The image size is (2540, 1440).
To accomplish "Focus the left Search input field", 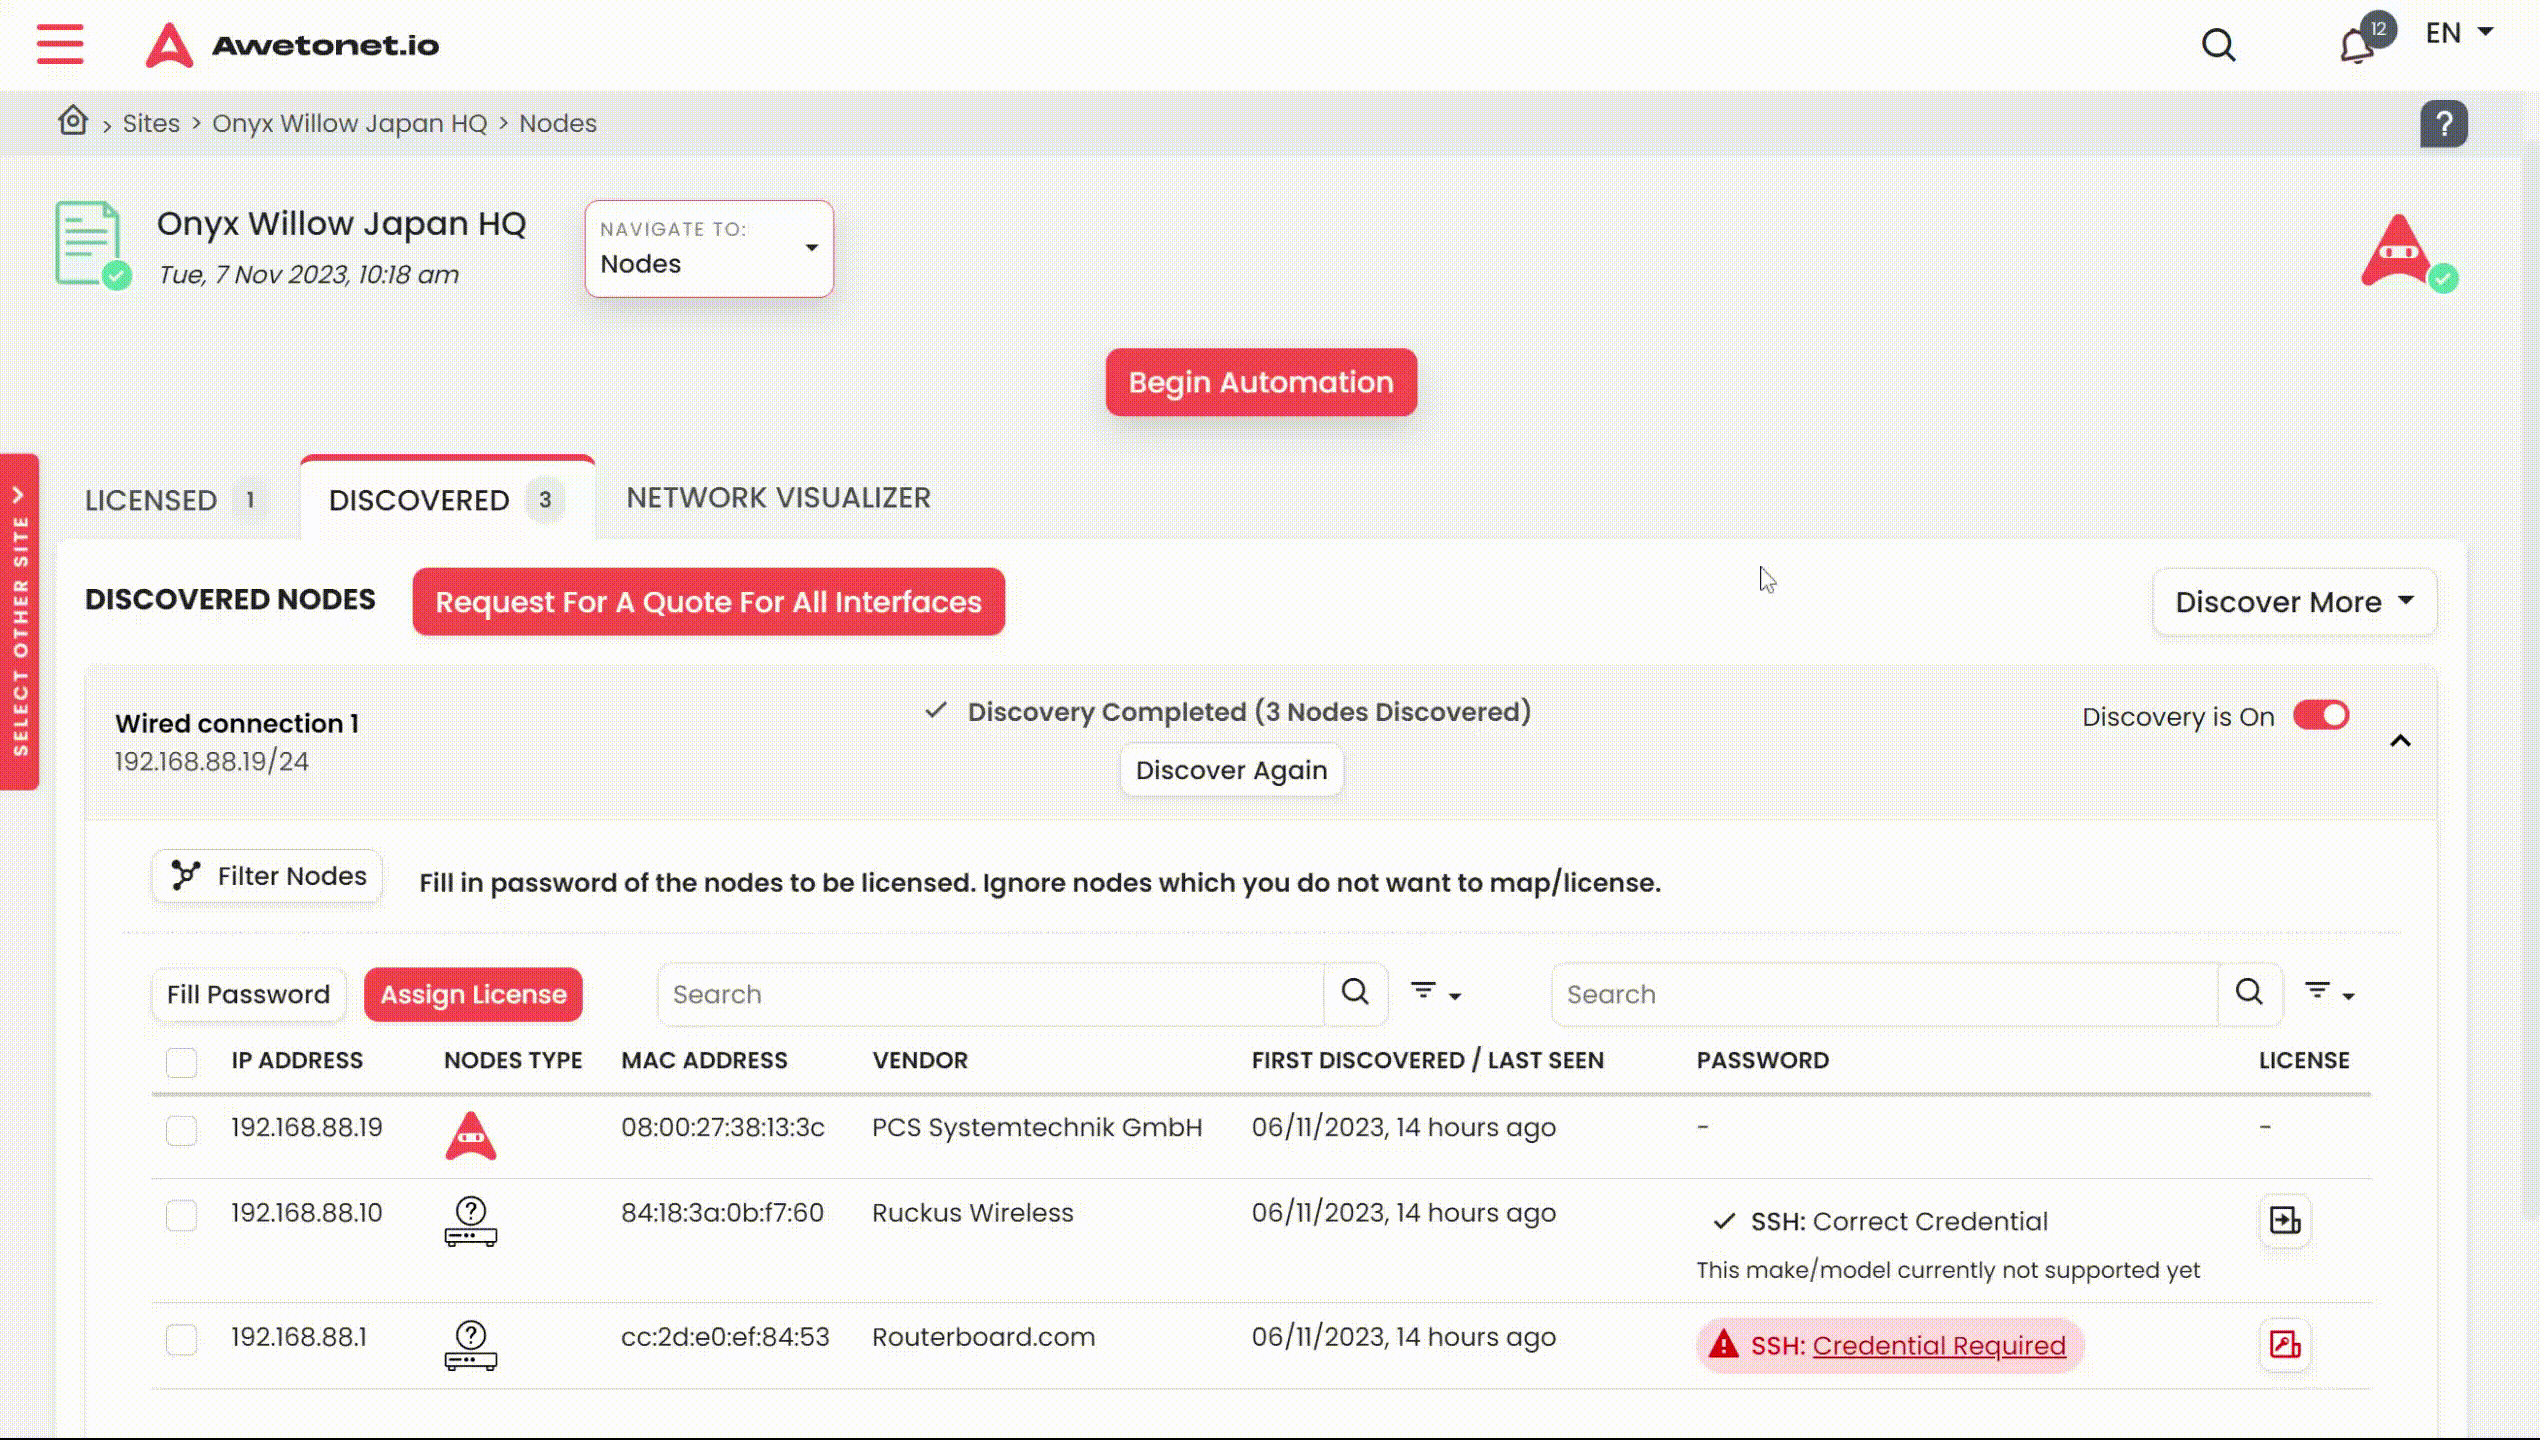I will click(991, 994).
